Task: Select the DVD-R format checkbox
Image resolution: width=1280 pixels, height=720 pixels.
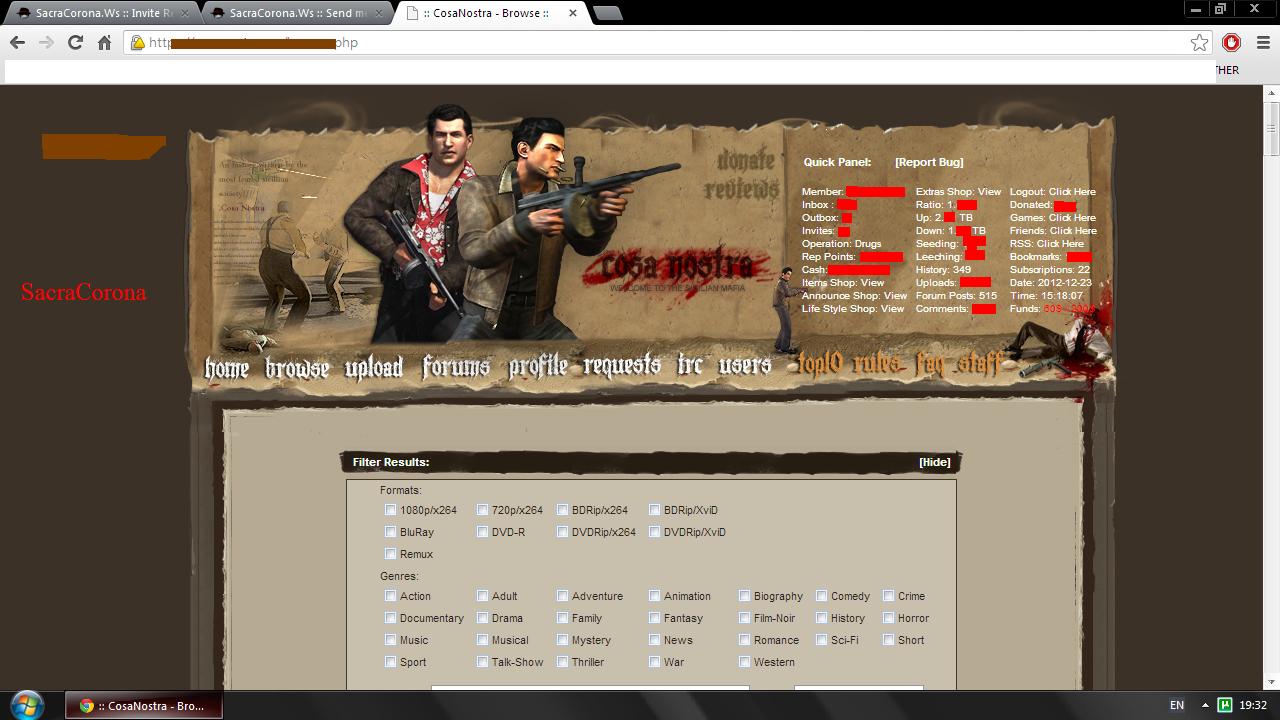Action: click(483, 532)
